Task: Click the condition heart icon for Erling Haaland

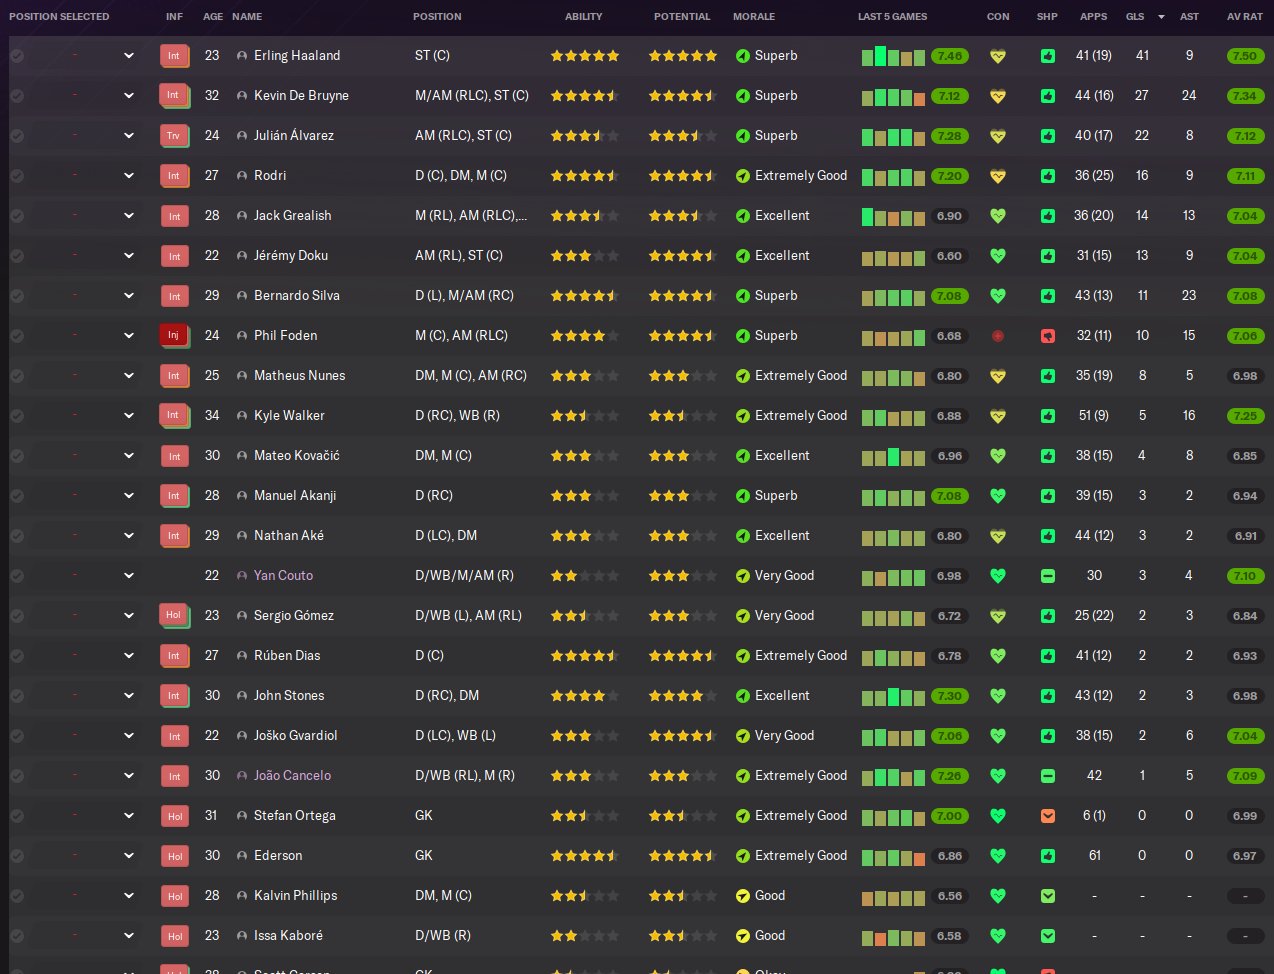Action: click(997, 56)
